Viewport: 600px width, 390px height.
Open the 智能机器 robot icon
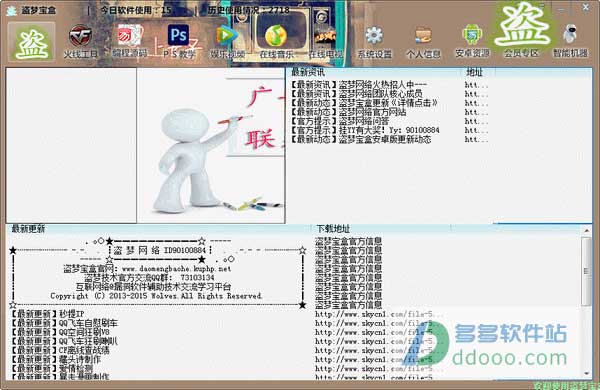coord(570,42)
